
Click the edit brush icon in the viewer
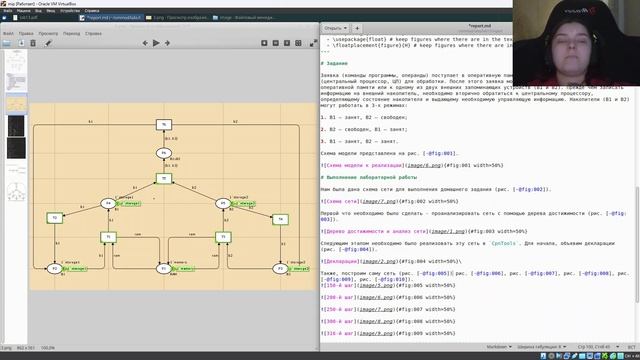coord(48,43)
